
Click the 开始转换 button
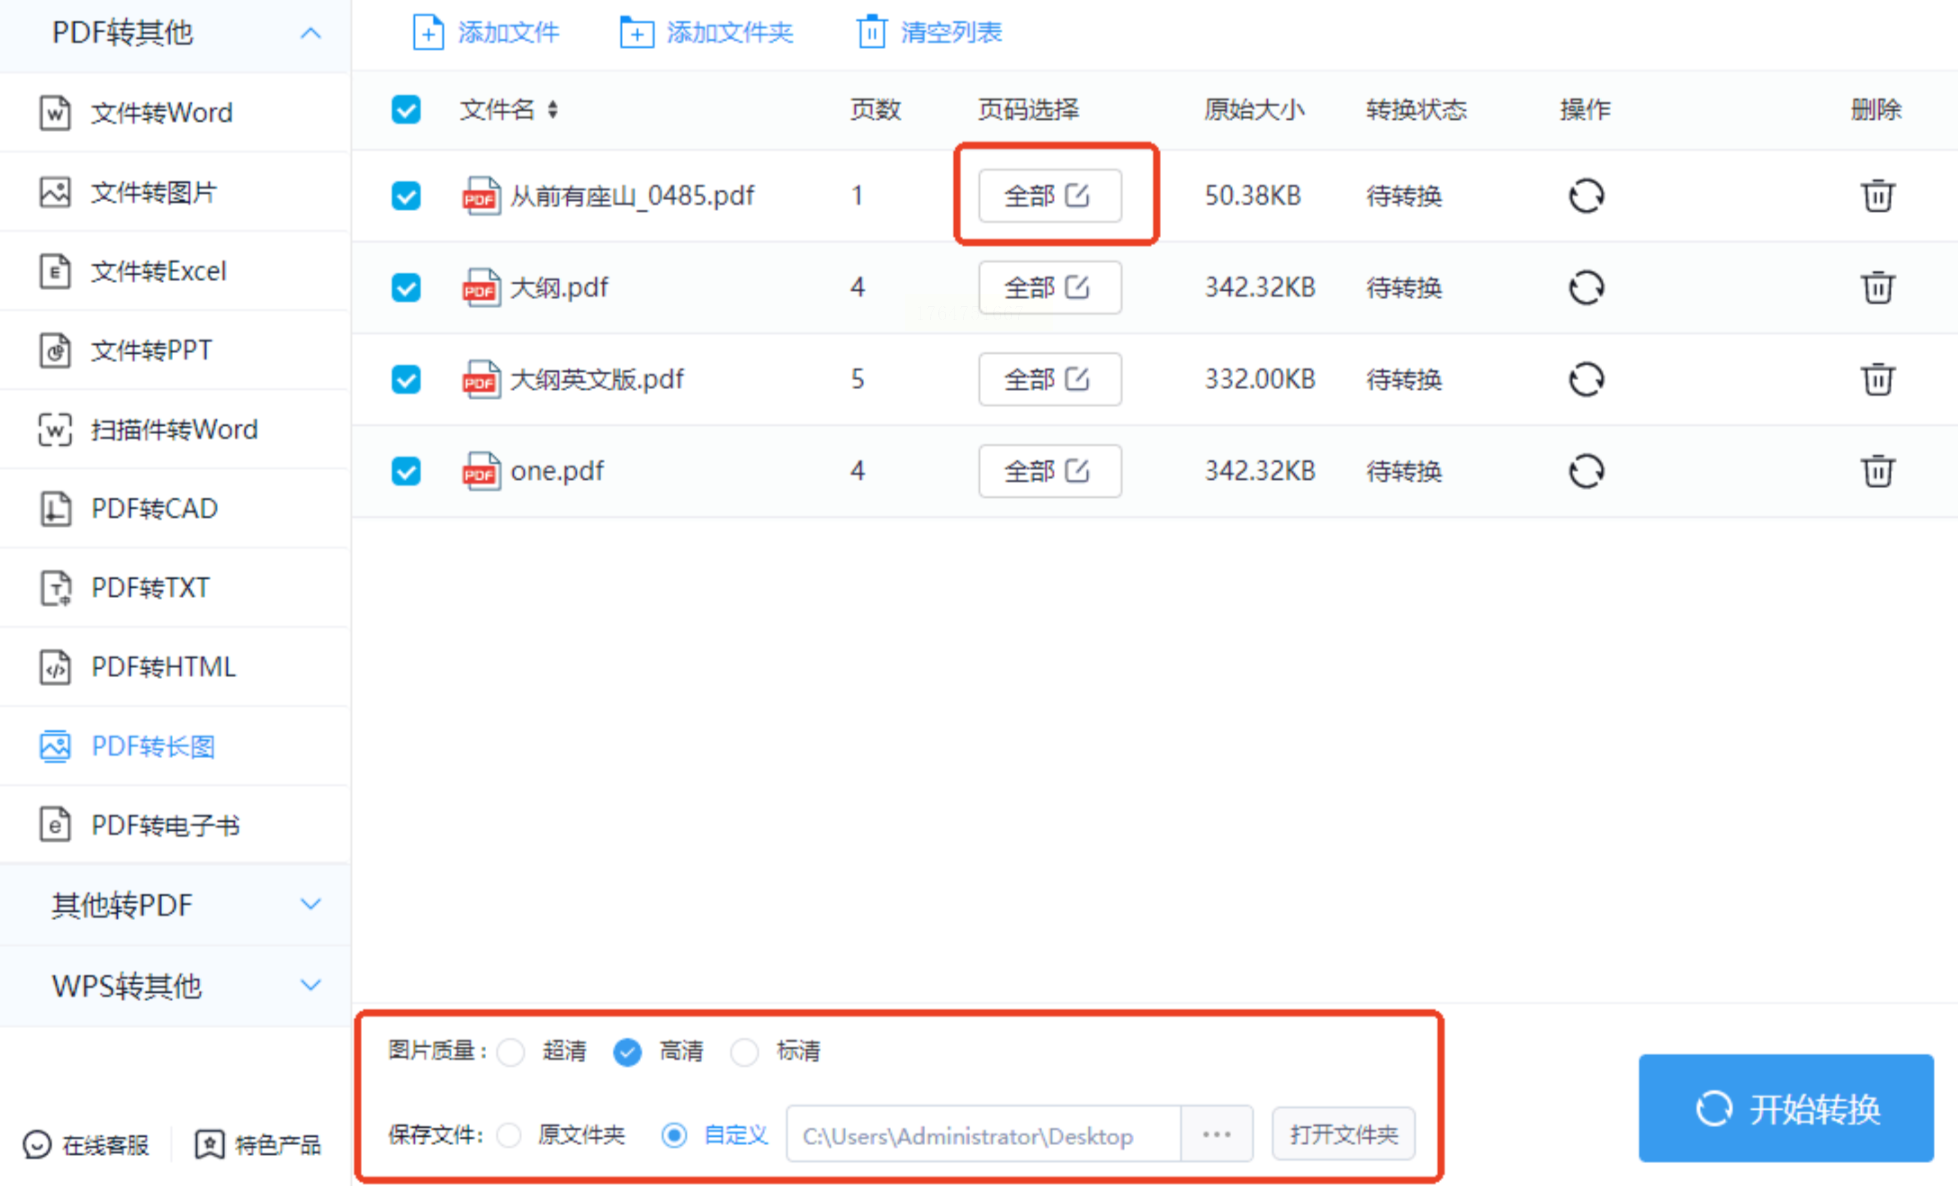click(1785, 1108)
